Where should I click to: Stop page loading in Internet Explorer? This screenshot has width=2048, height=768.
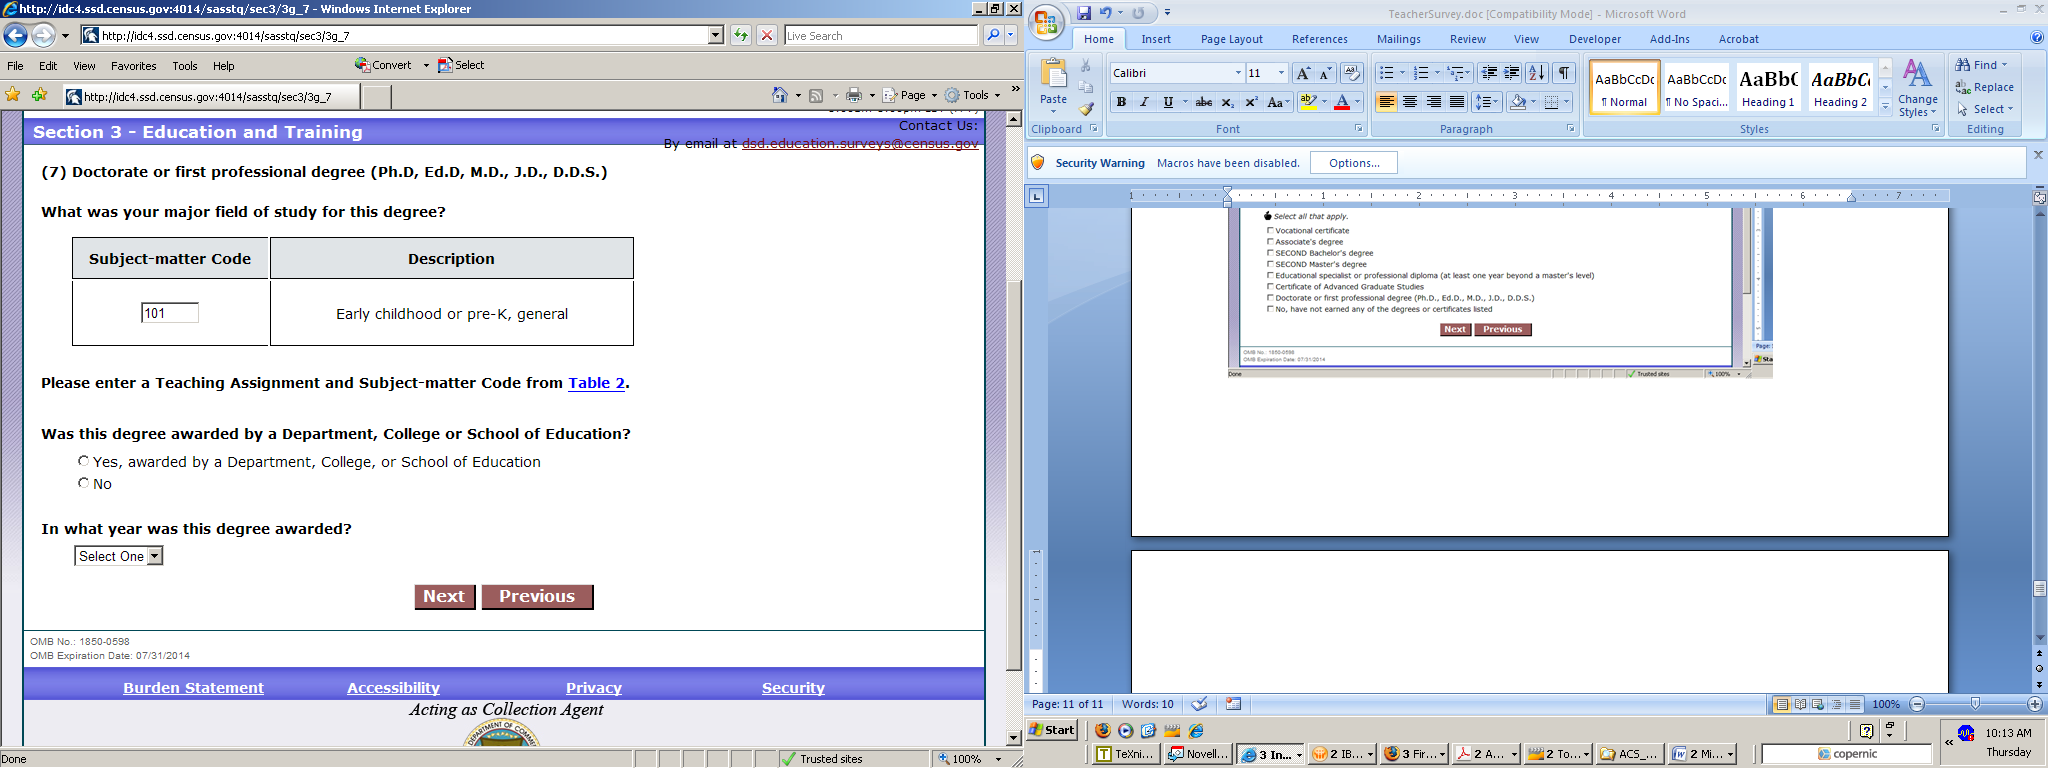click(x=767, y=36)
